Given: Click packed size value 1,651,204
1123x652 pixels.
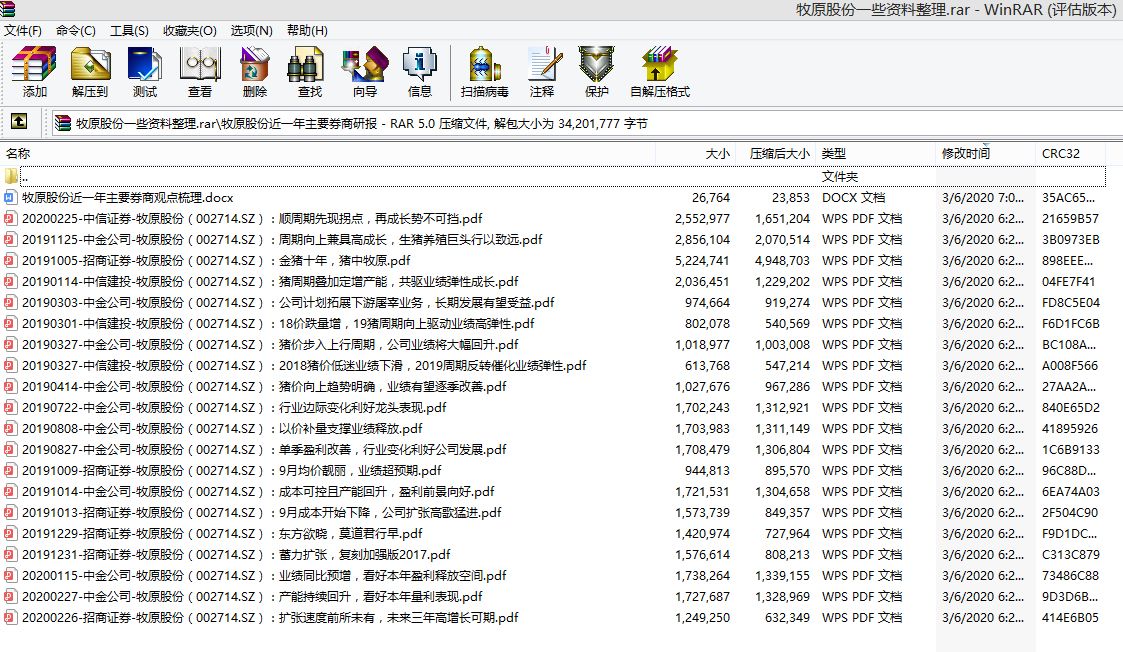Looking at the screenshot, I should point(782,219).
